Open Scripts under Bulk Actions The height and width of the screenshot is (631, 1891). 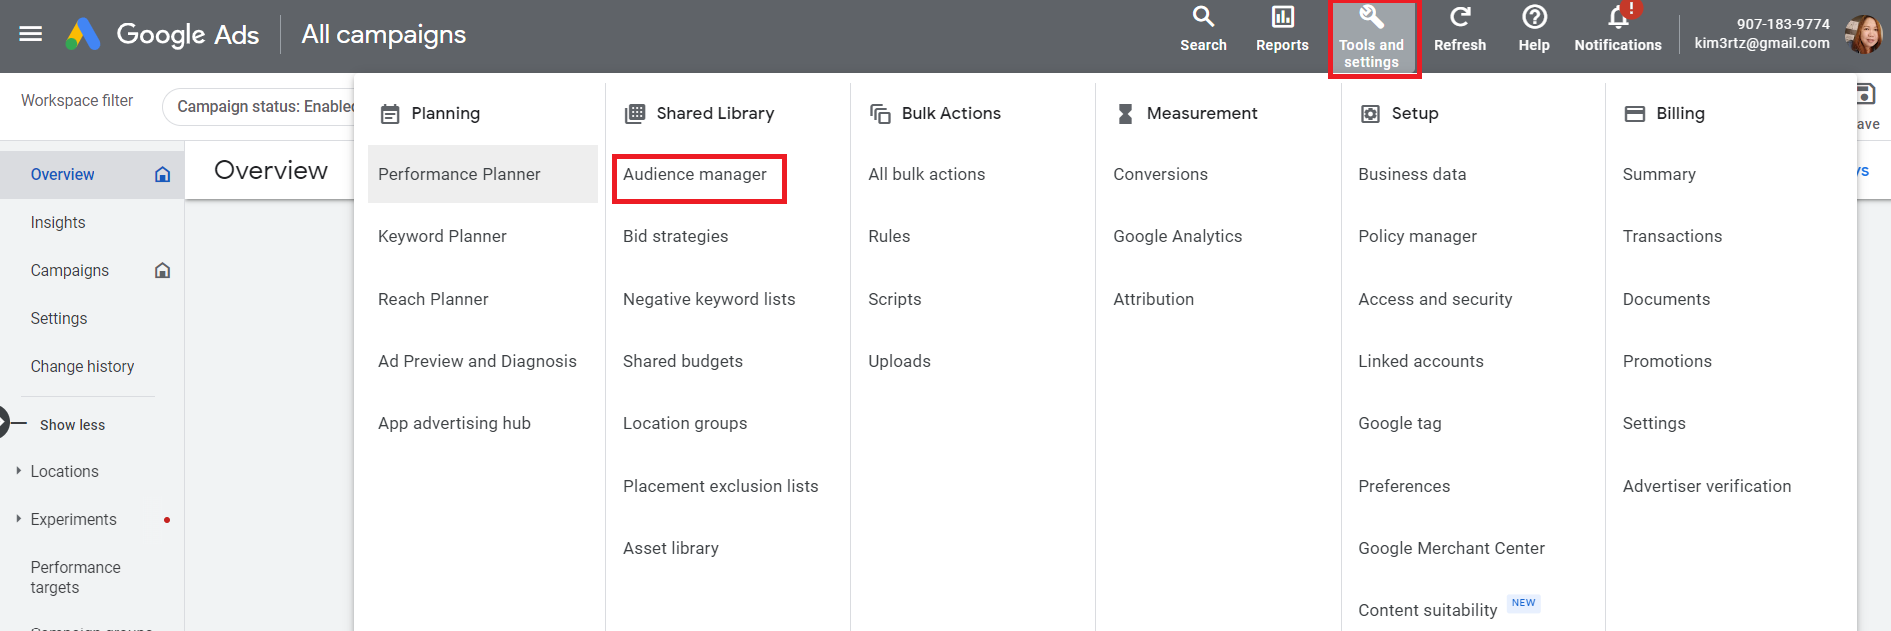(x=895, y=299)
